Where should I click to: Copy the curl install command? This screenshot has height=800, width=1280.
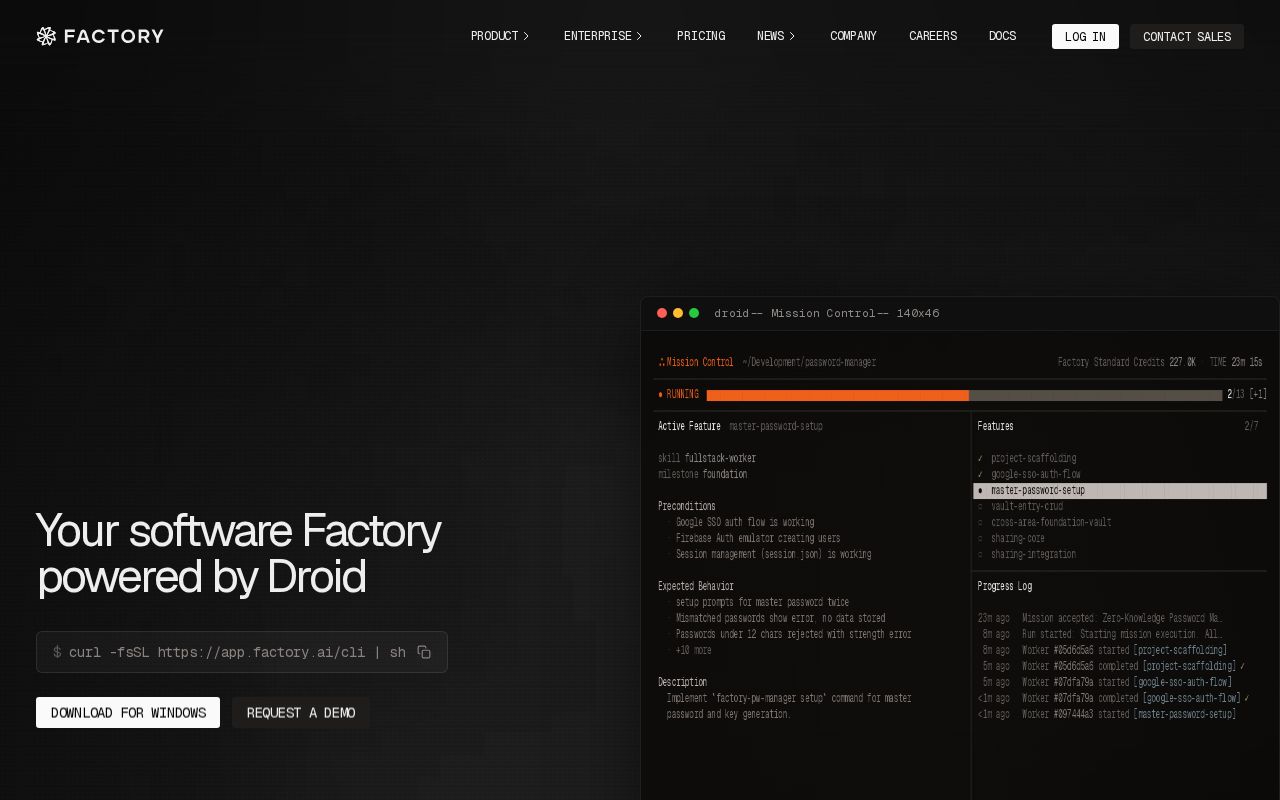[x=424, y=652]
